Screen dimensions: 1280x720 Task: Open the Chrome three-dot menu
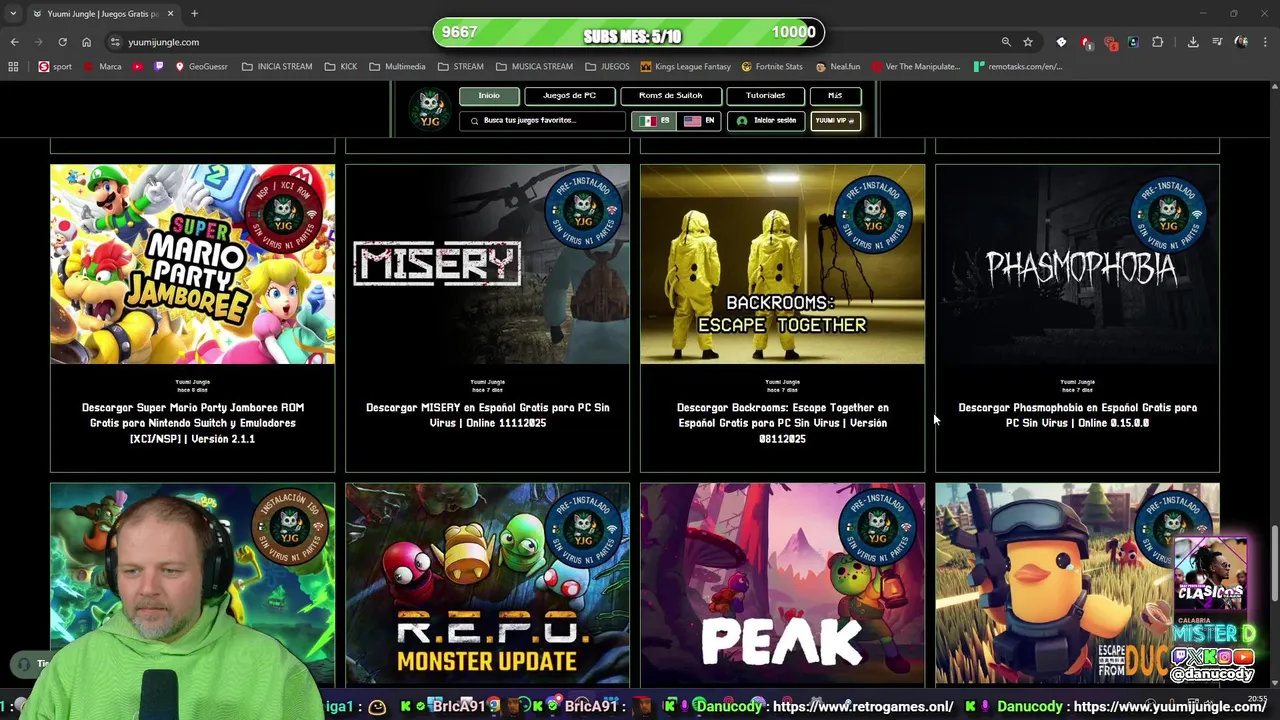(x=1265, y=42)
